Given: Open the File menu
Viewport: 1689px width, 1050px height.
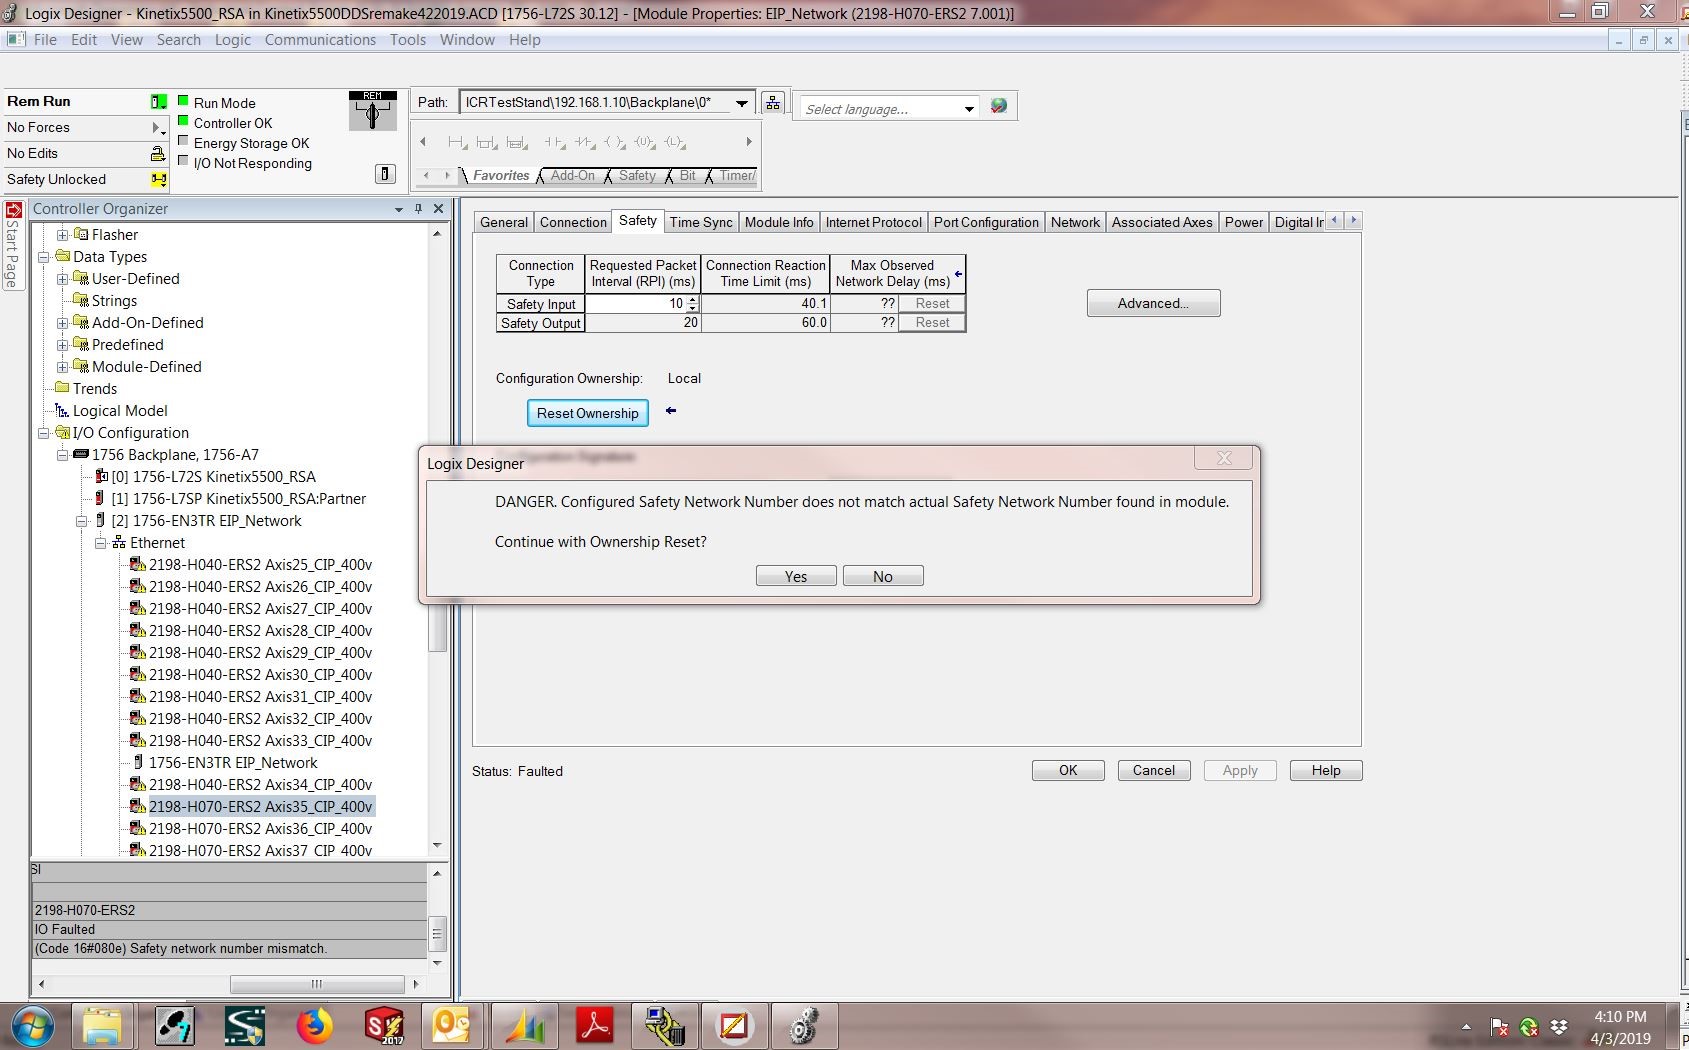Looking at the screenshot, I should click(45, 40).
